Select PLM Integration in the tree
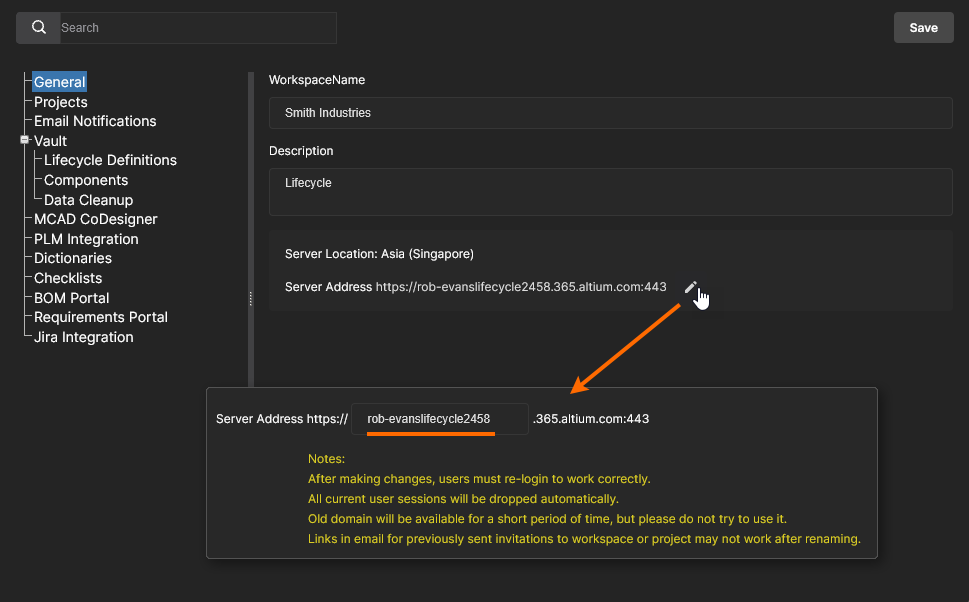The image size is (969, 602). click(x=86, y=239)
